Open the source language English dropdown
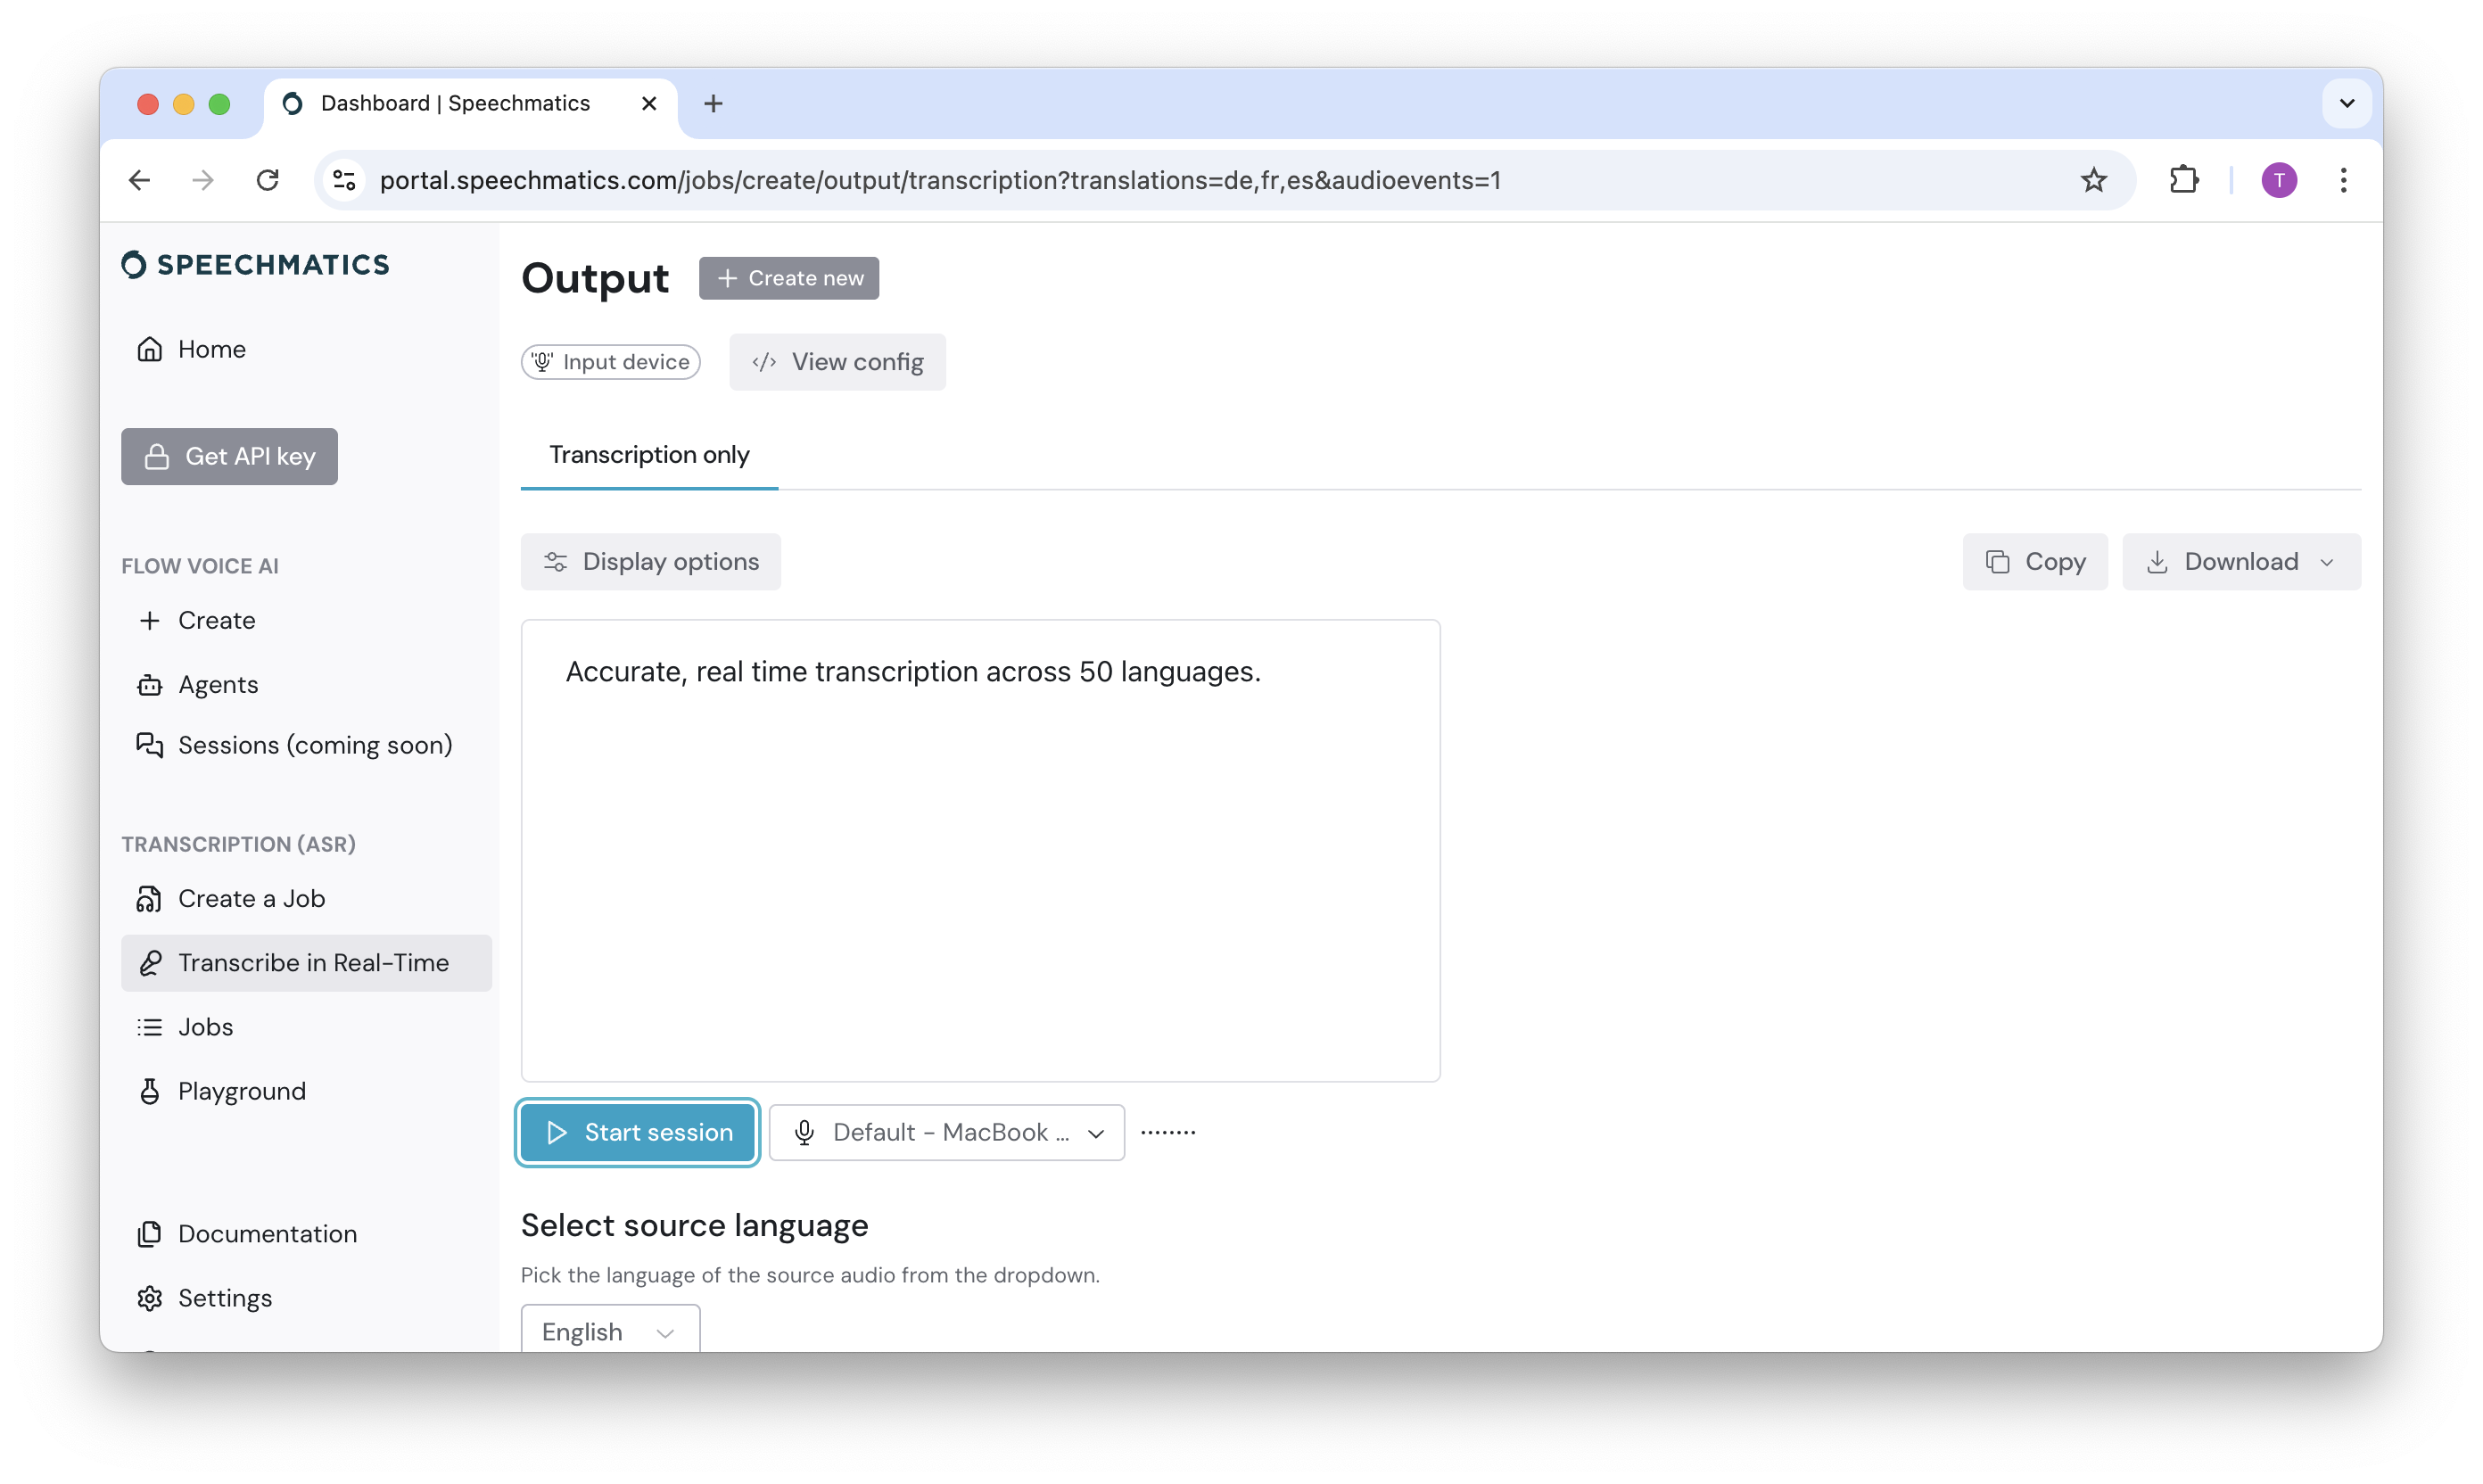 pyautogui.click(x=609, y=1331)
